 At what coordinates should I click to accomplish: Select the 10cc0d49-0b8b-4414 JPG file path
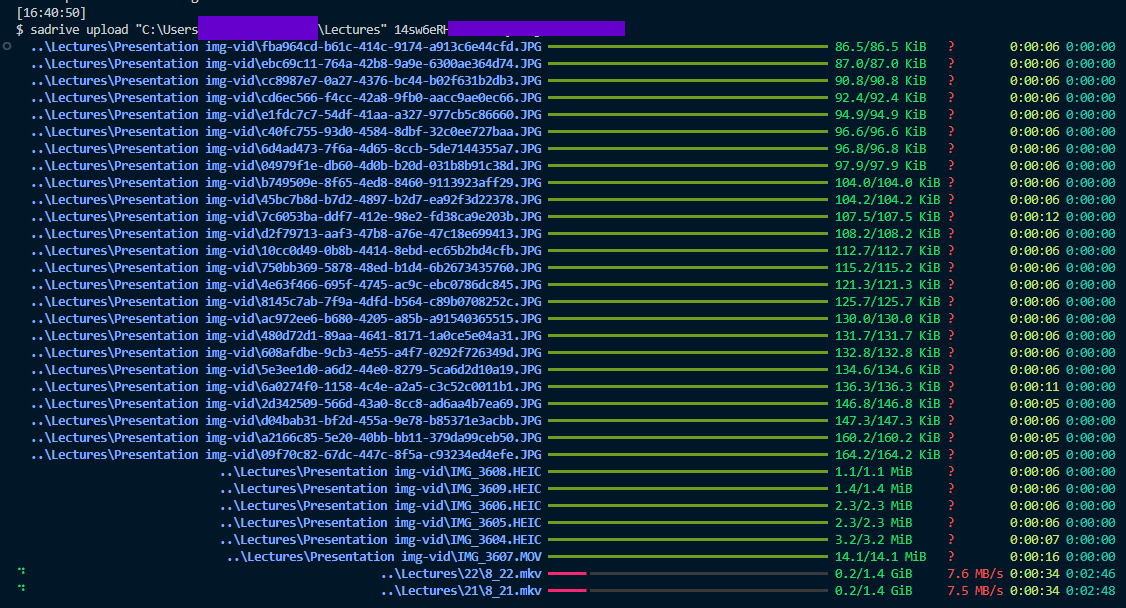pyautogui.click(x=286, y=251)
